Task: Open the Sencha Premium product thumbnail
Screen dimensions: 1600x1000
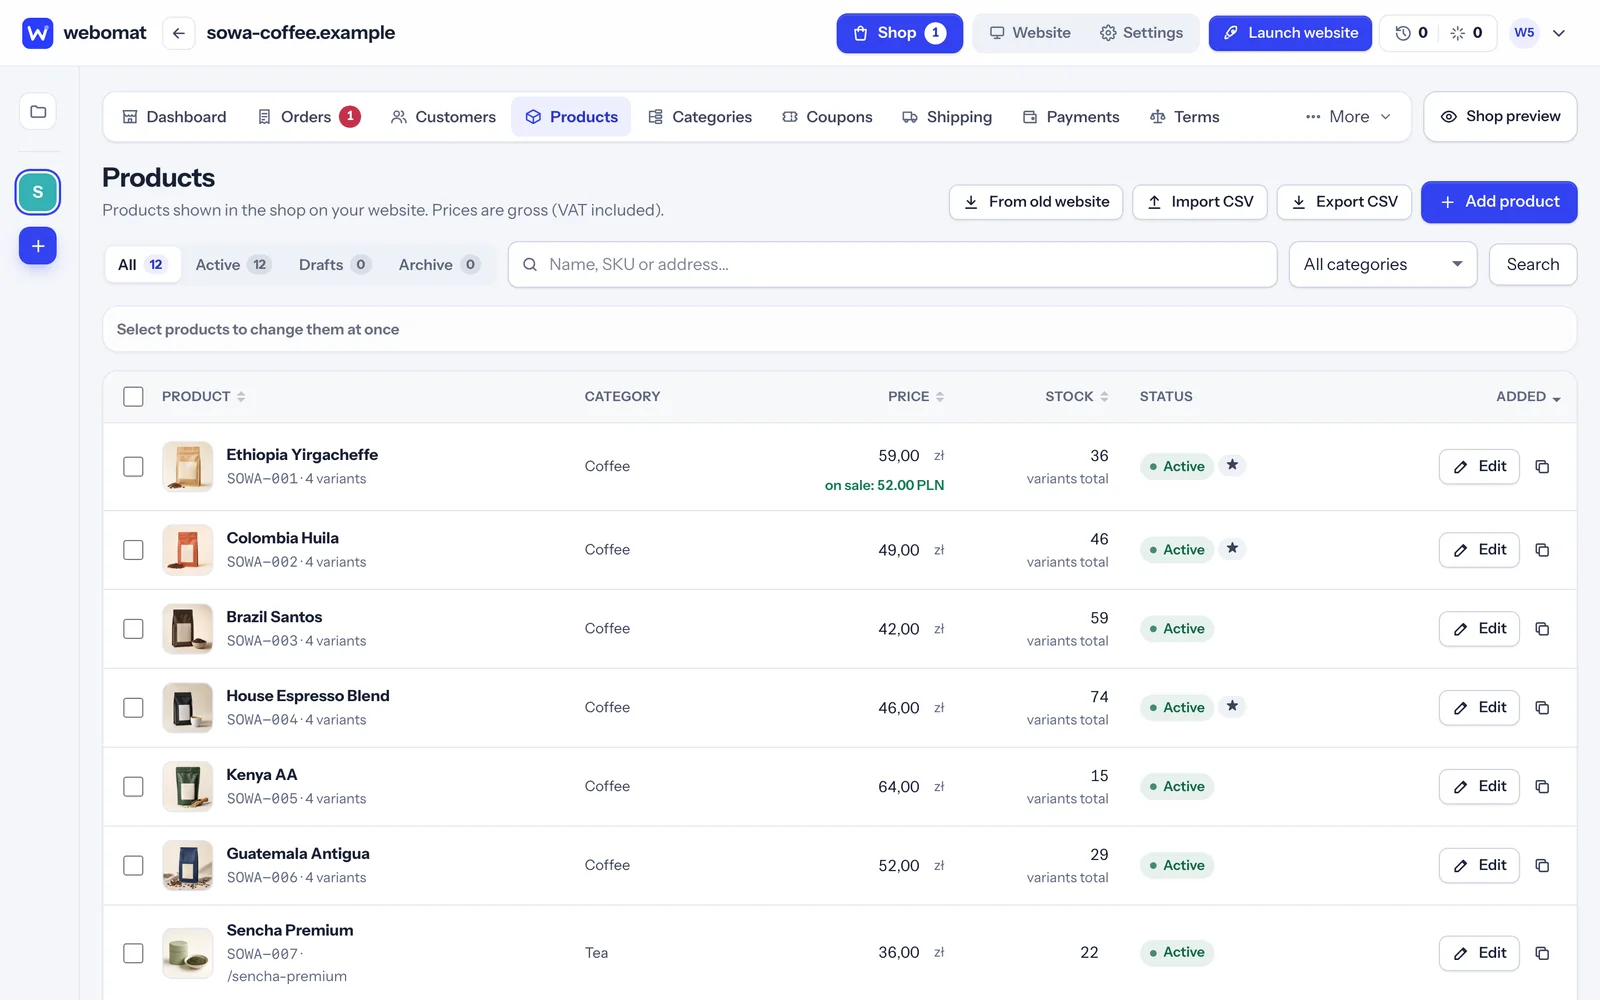Action: [188, 953]
